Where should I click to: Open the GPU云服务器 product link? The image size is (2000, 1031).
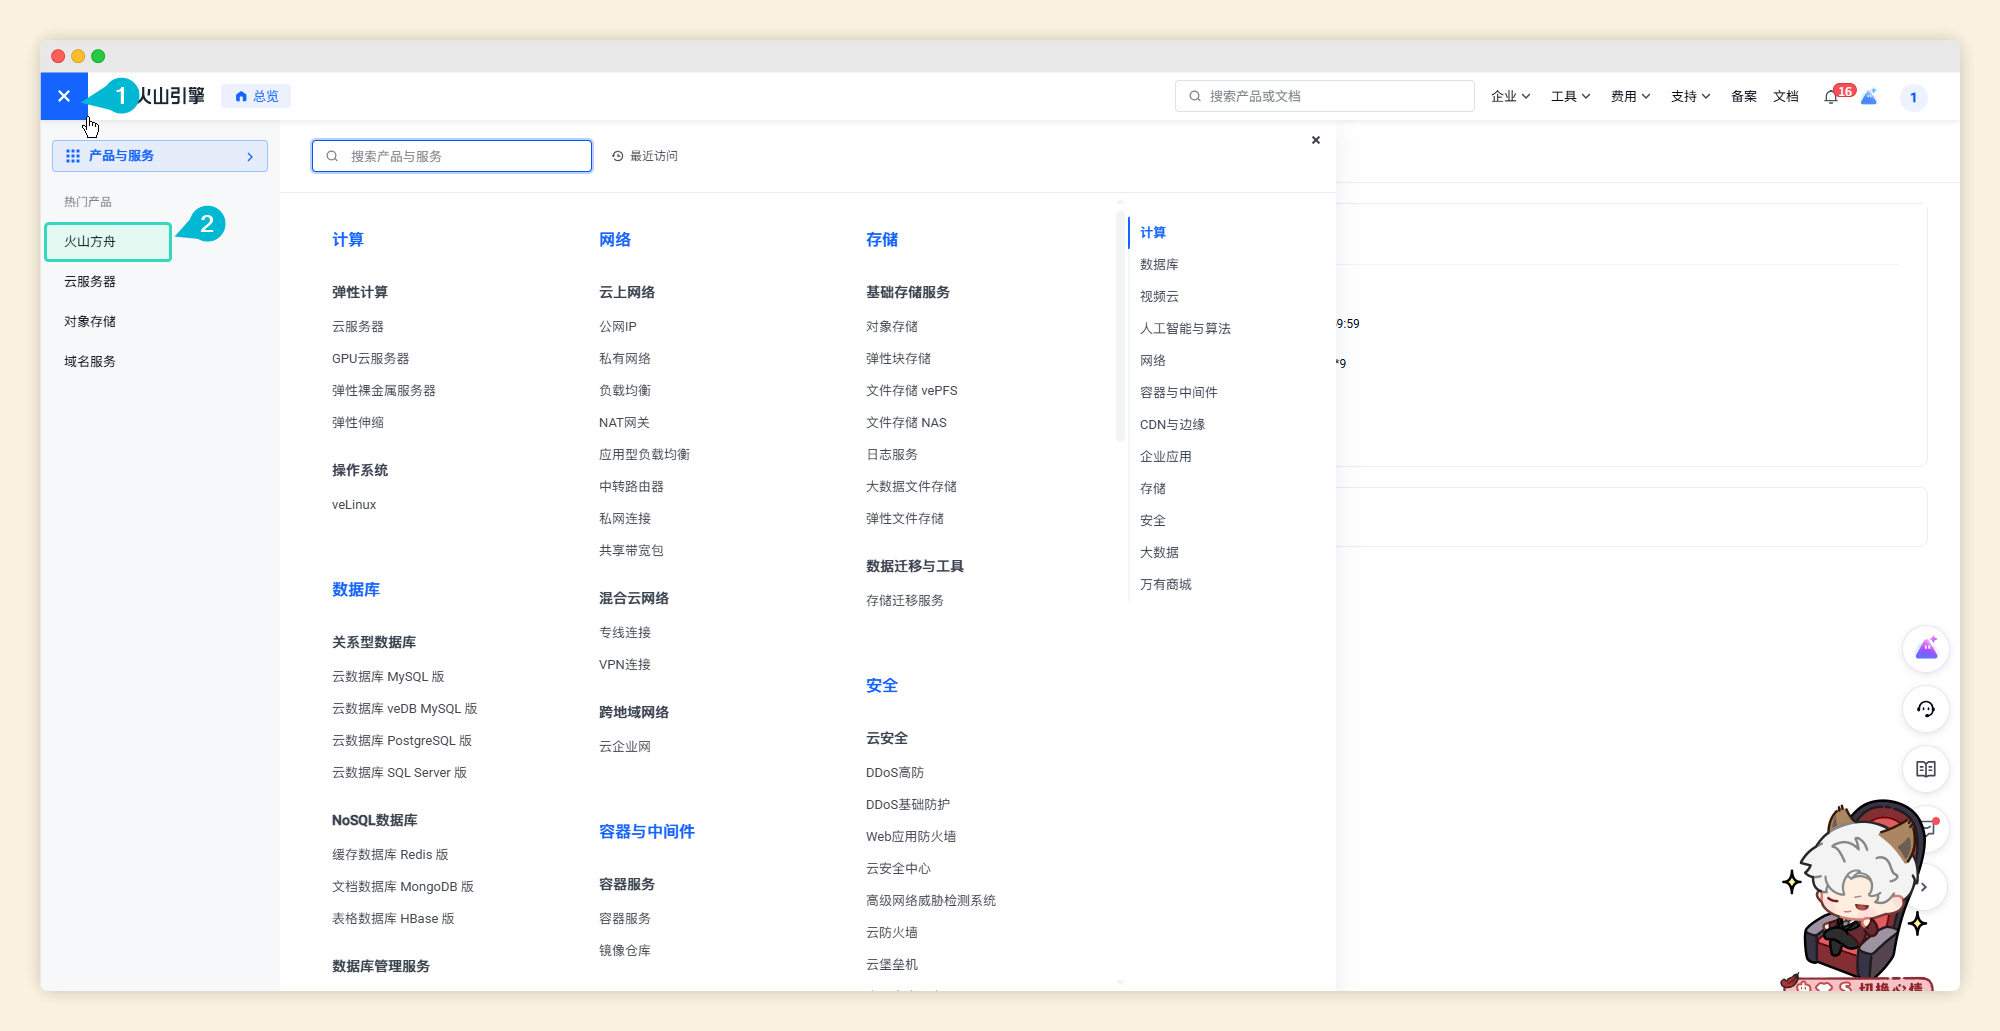tap(370, 358)
